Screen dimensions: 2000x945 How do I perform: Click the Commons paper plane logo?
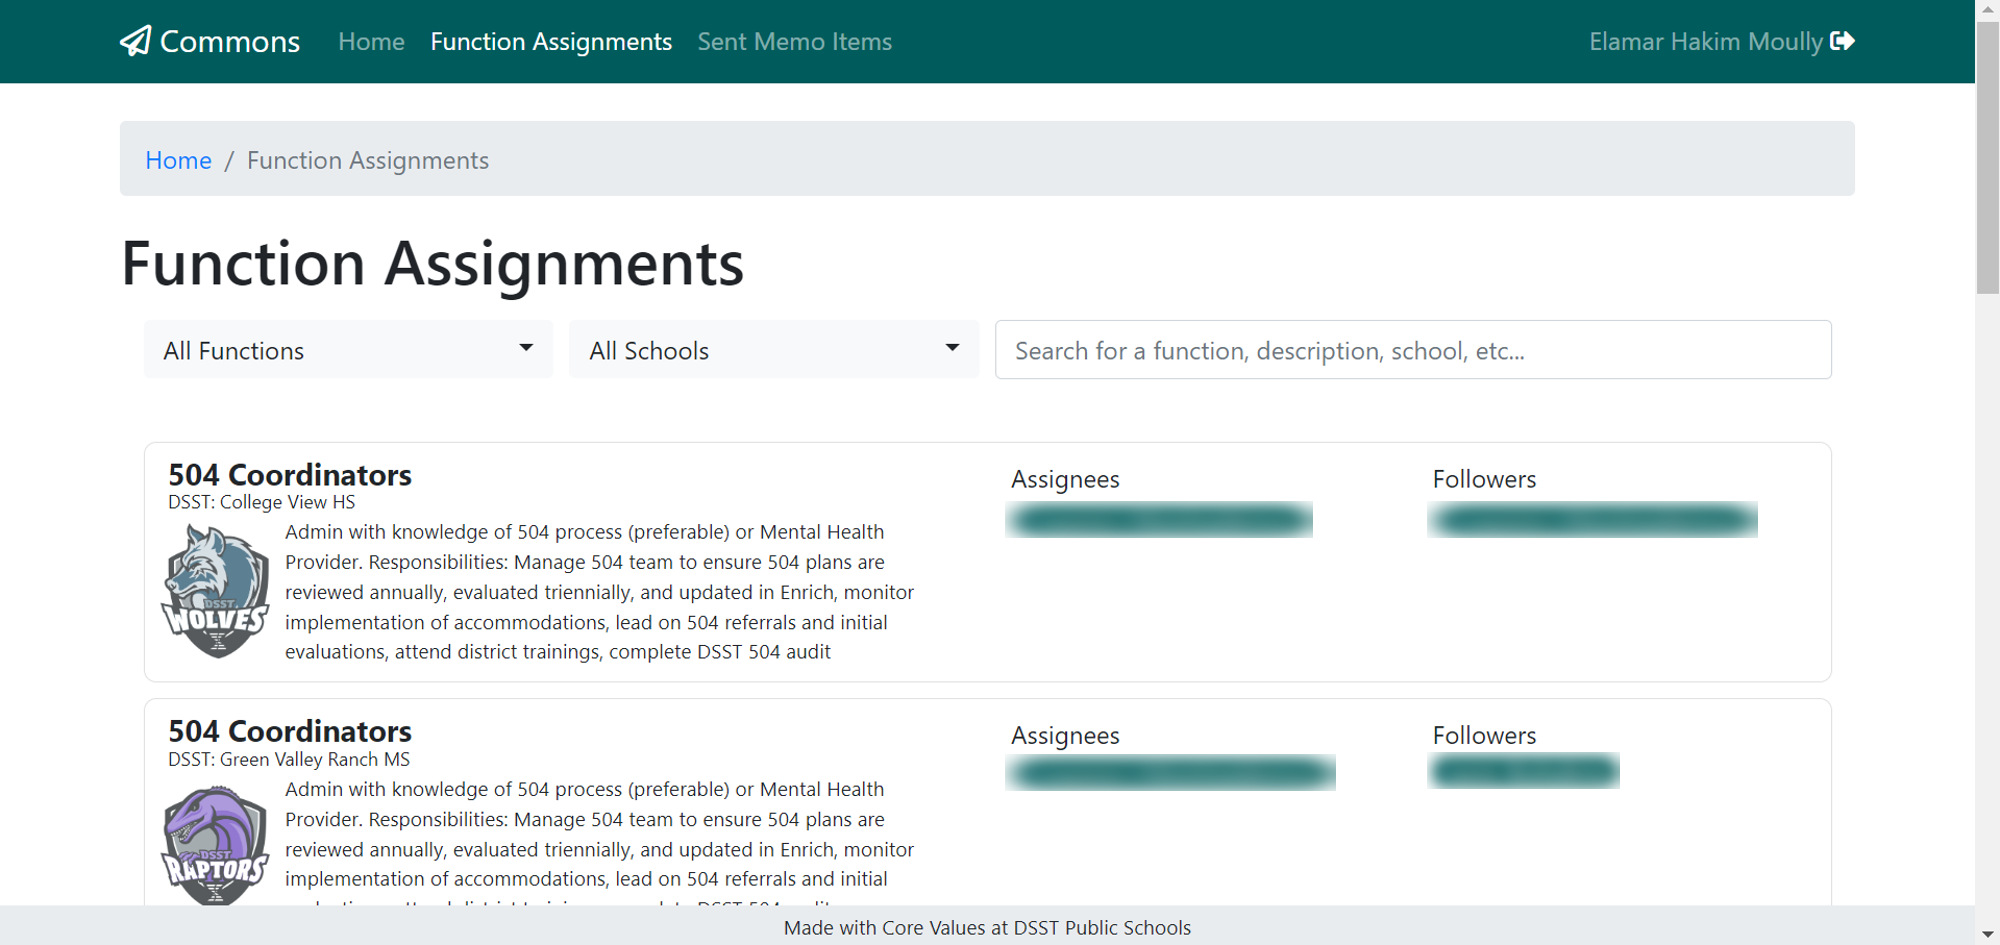pos(136,41)
